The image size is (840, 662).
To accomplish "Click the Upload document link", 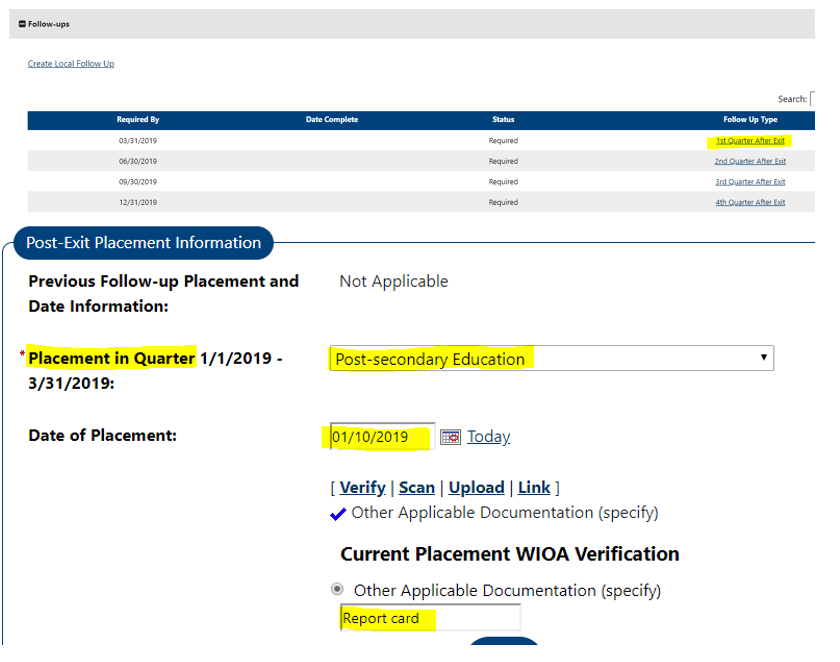I will [476, 488].
